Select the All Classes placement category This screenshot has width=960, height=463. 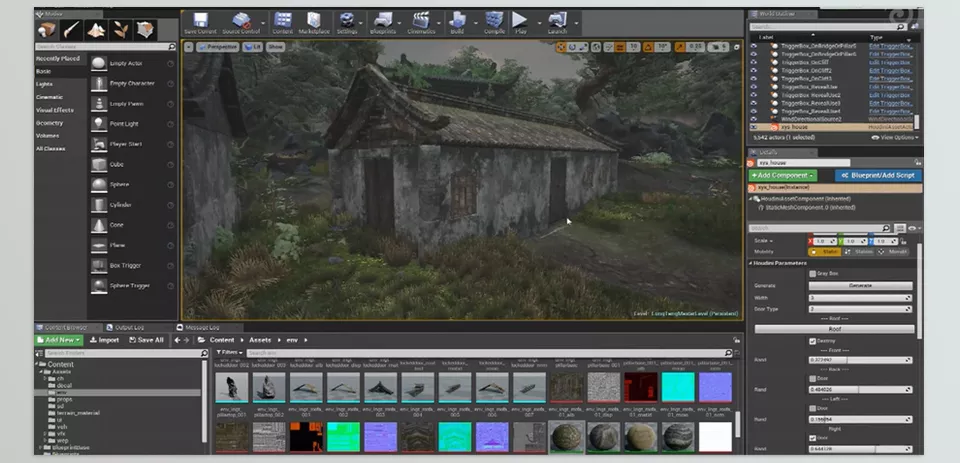(50, 149)
